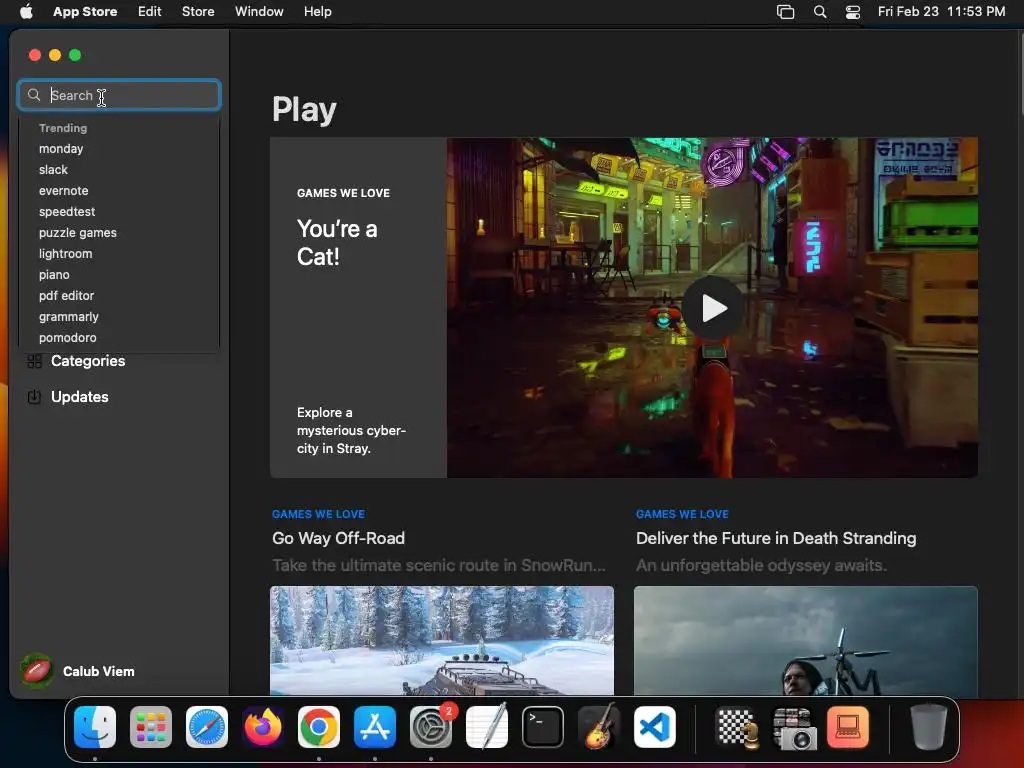Launch Visual Studio Code from the Dock
The width and height of the screenshot is (1024, 768).
[655, 727]
